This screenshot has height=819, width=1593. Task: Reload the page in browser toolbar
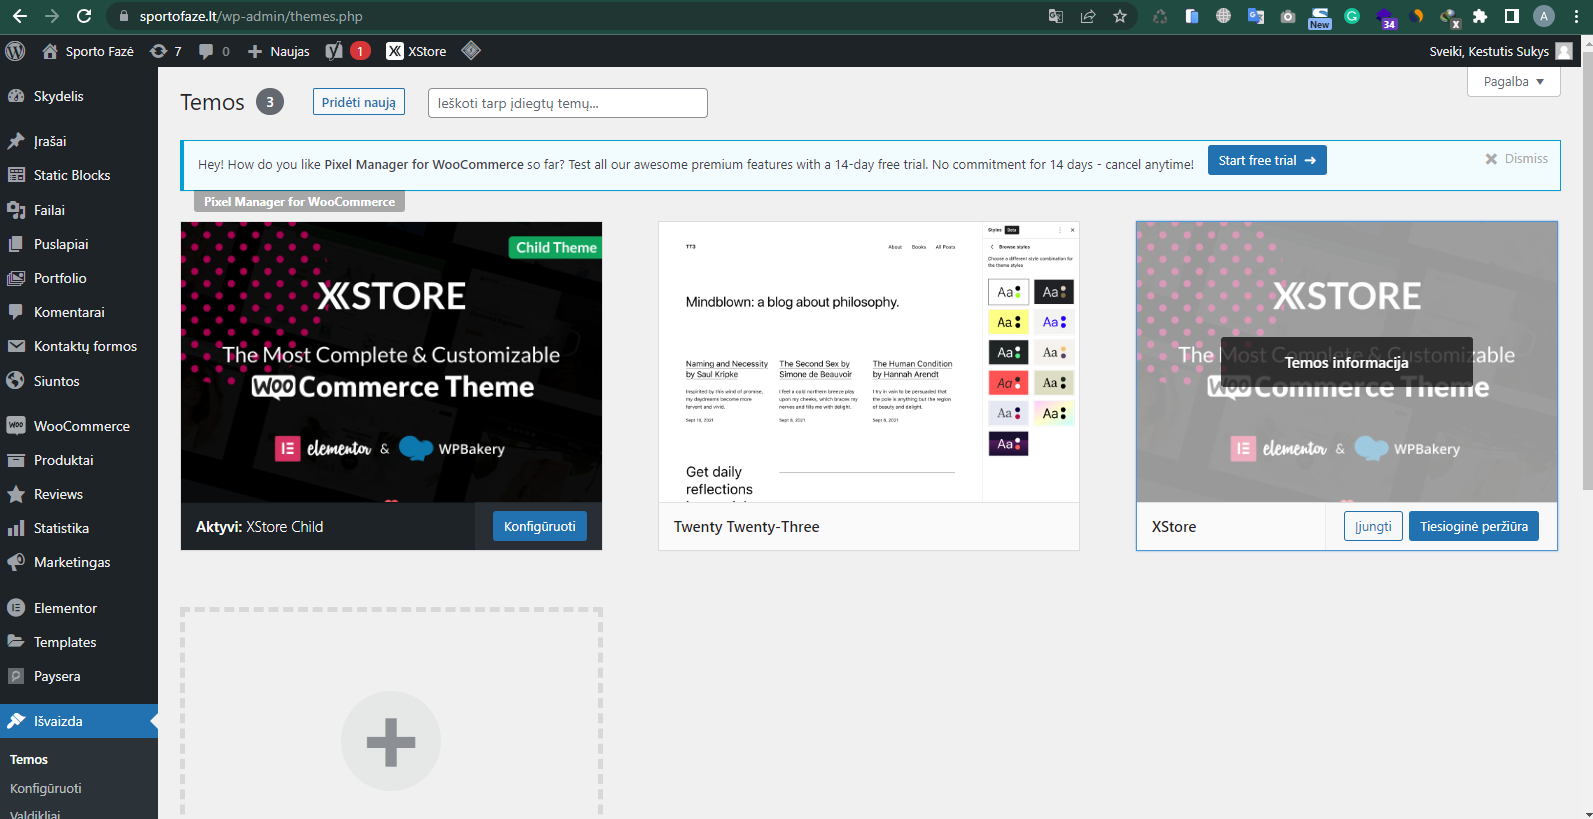(84, 16)
